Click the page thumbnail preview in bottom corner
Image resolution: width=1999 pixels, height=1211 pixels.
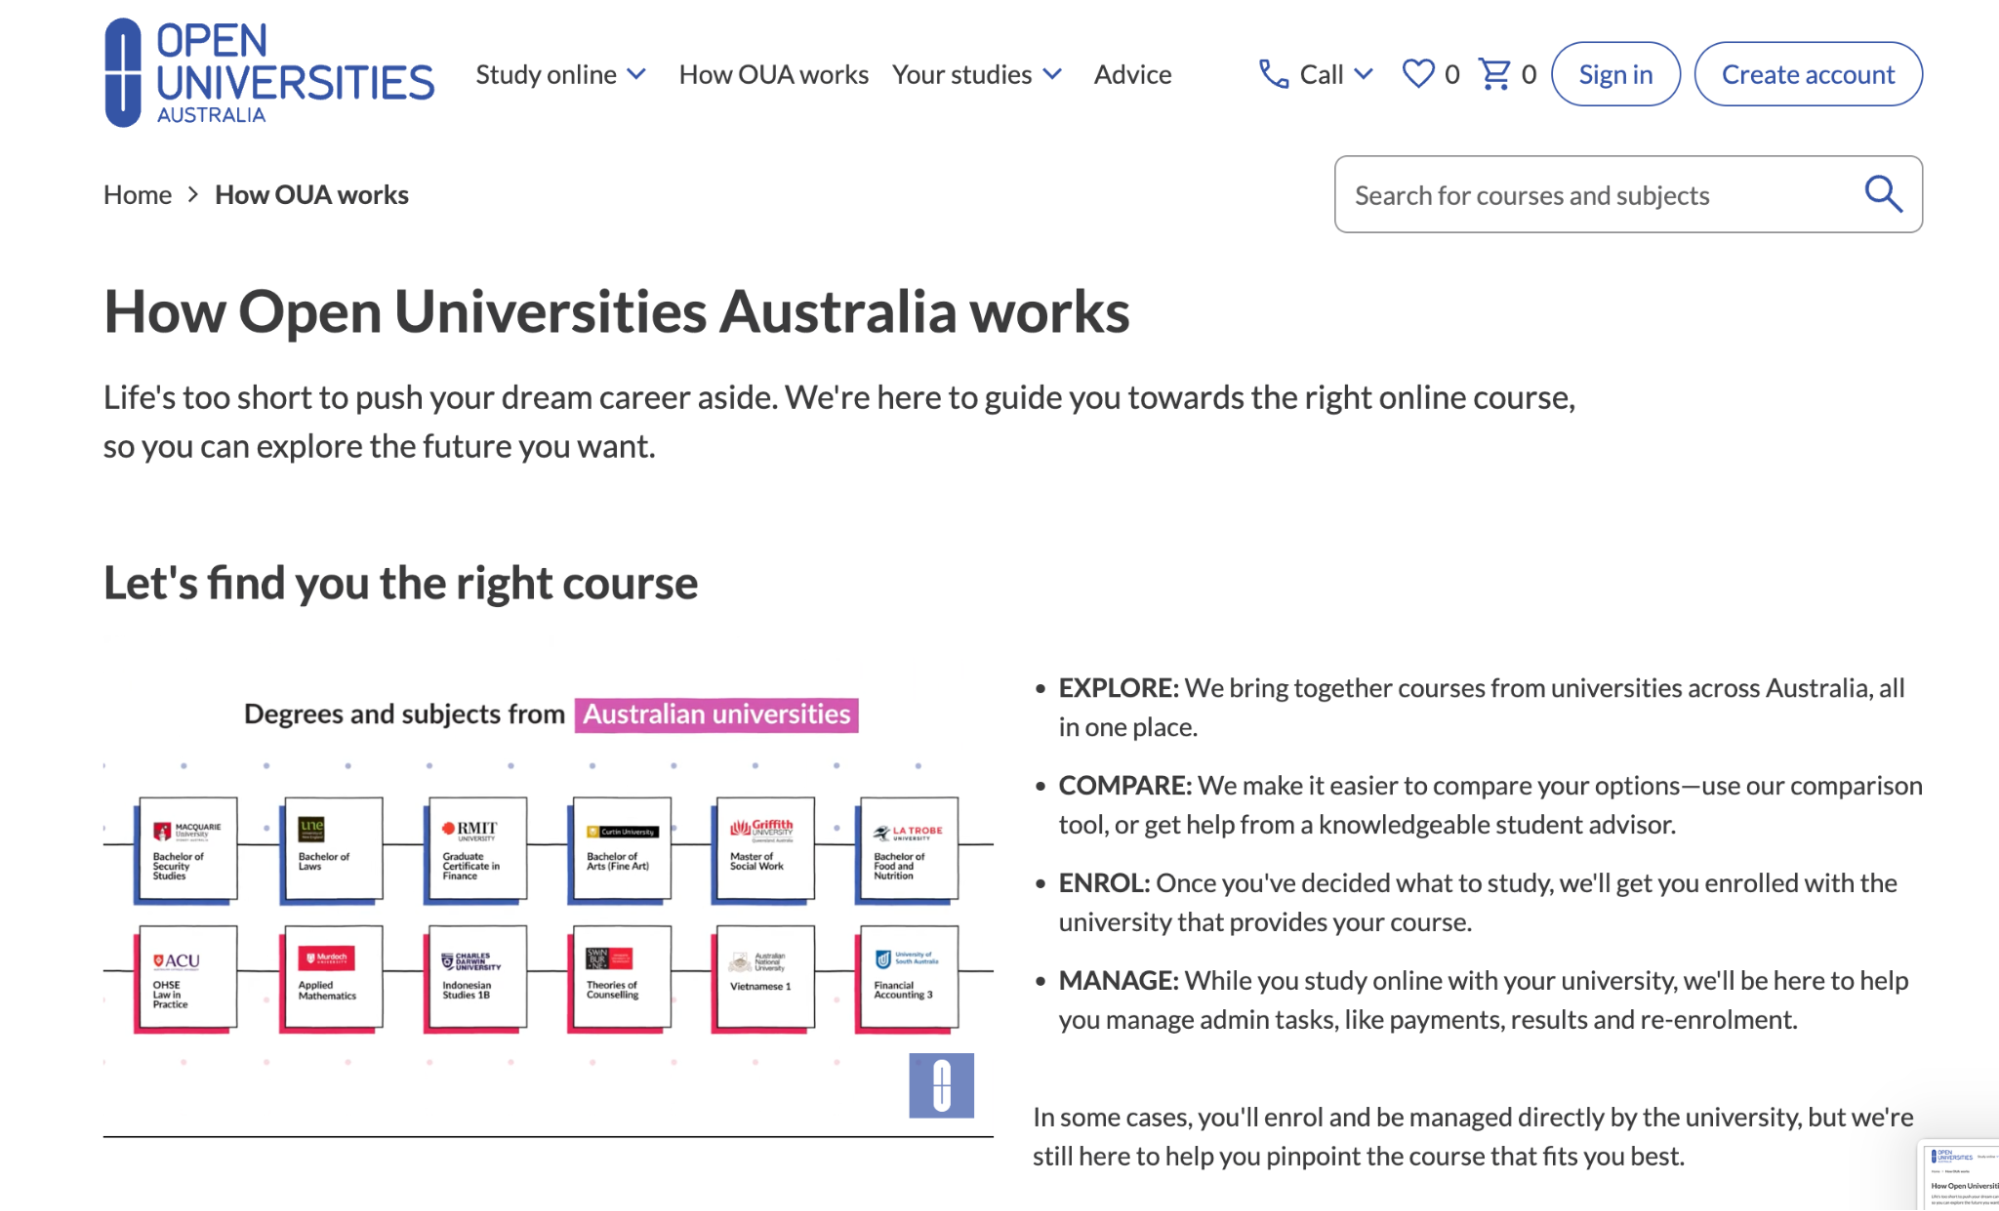tap(1960, 1176)
